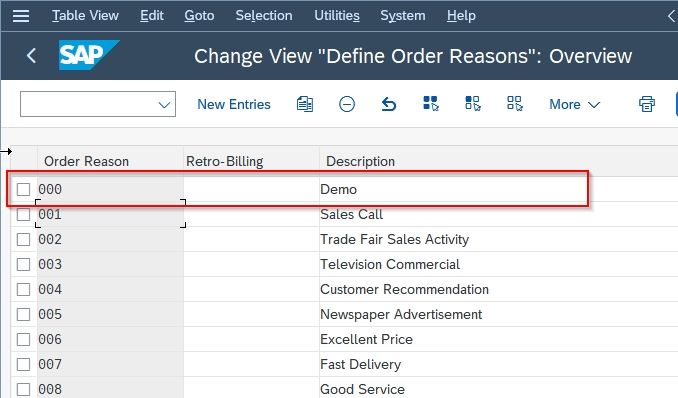Click the SAP logo
678x398 pixels.
tap(89, 55)
